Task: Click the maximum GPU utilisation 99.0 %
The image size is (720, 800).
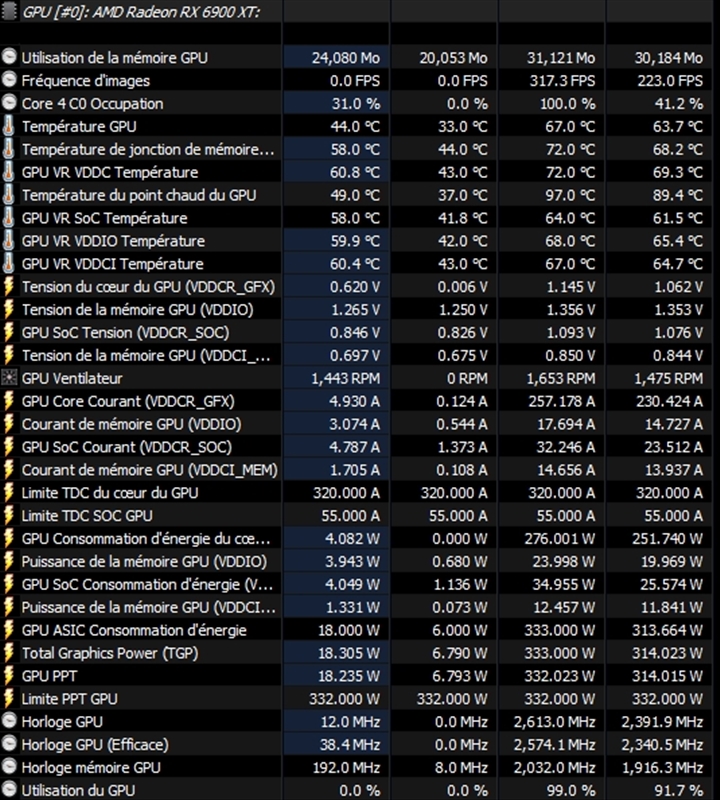Action: (x=571, y=790)
